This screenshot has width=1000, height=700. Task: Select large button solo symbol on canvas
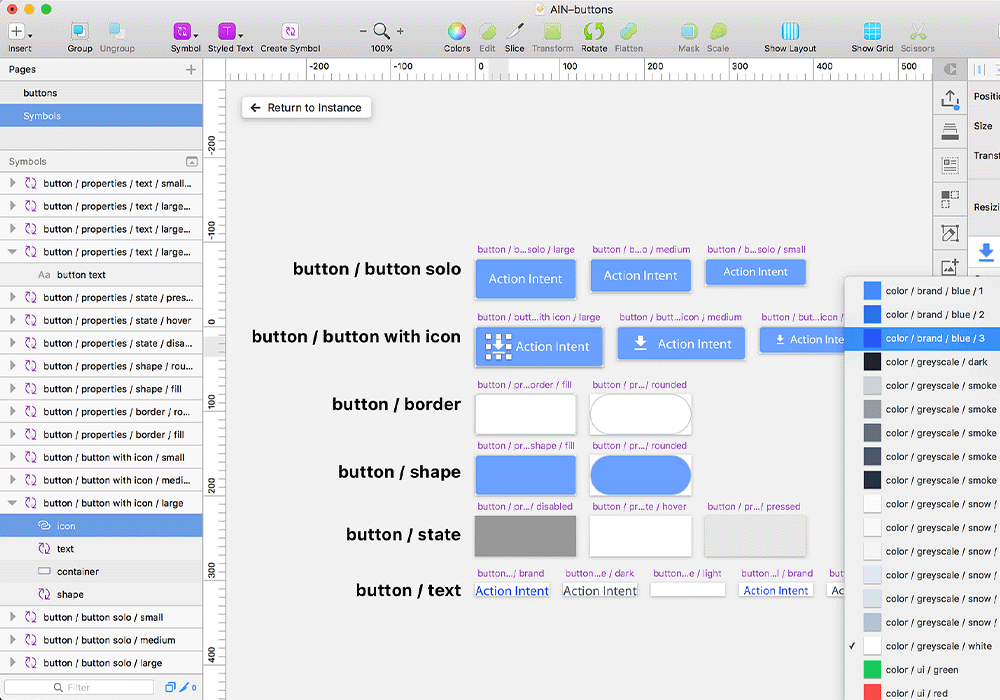pyautogui.click(x=526, y=279)
